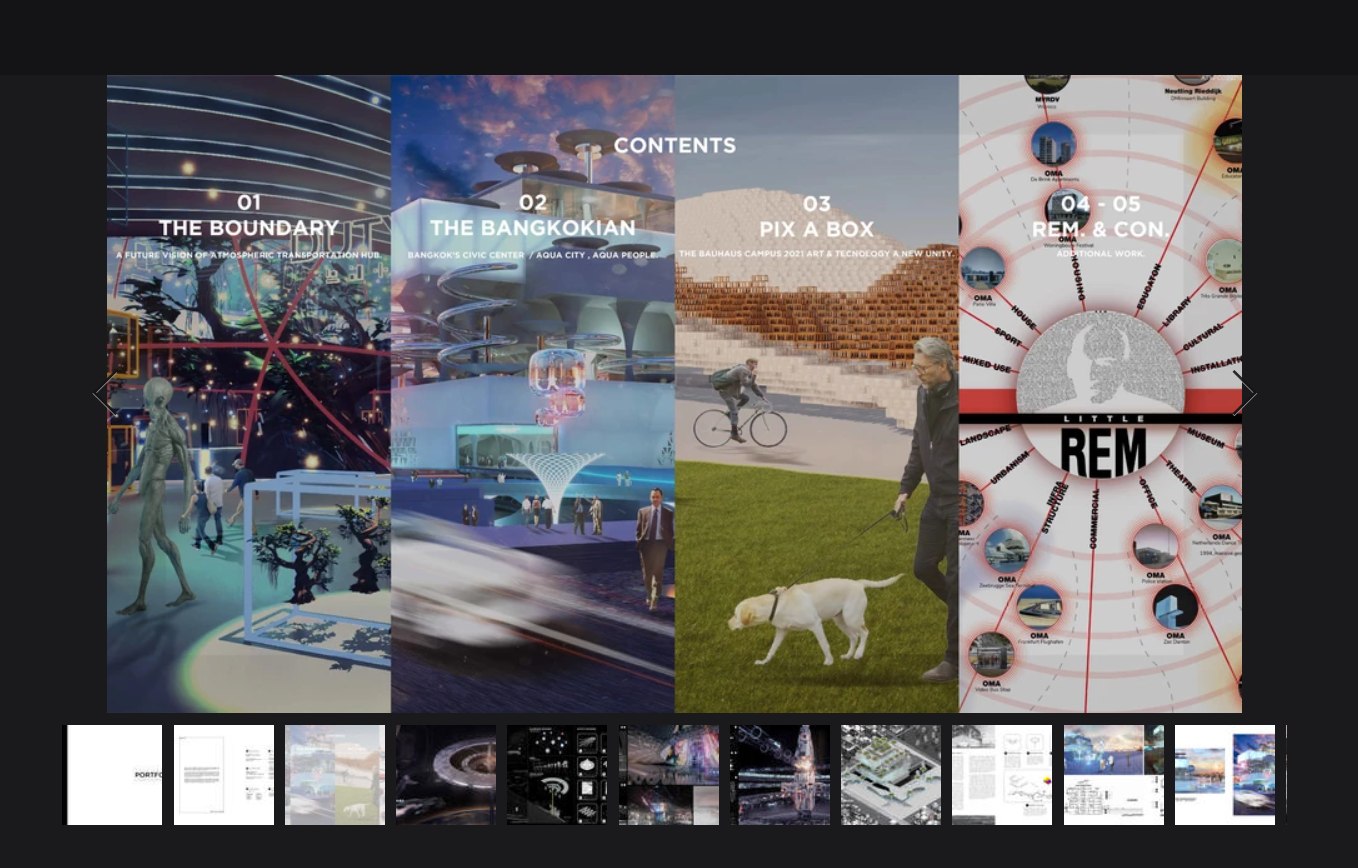Open the sunset render with floor plans thumbnail
The height and width of the screenshot is (868, 1358).
tap(1114, 775)
